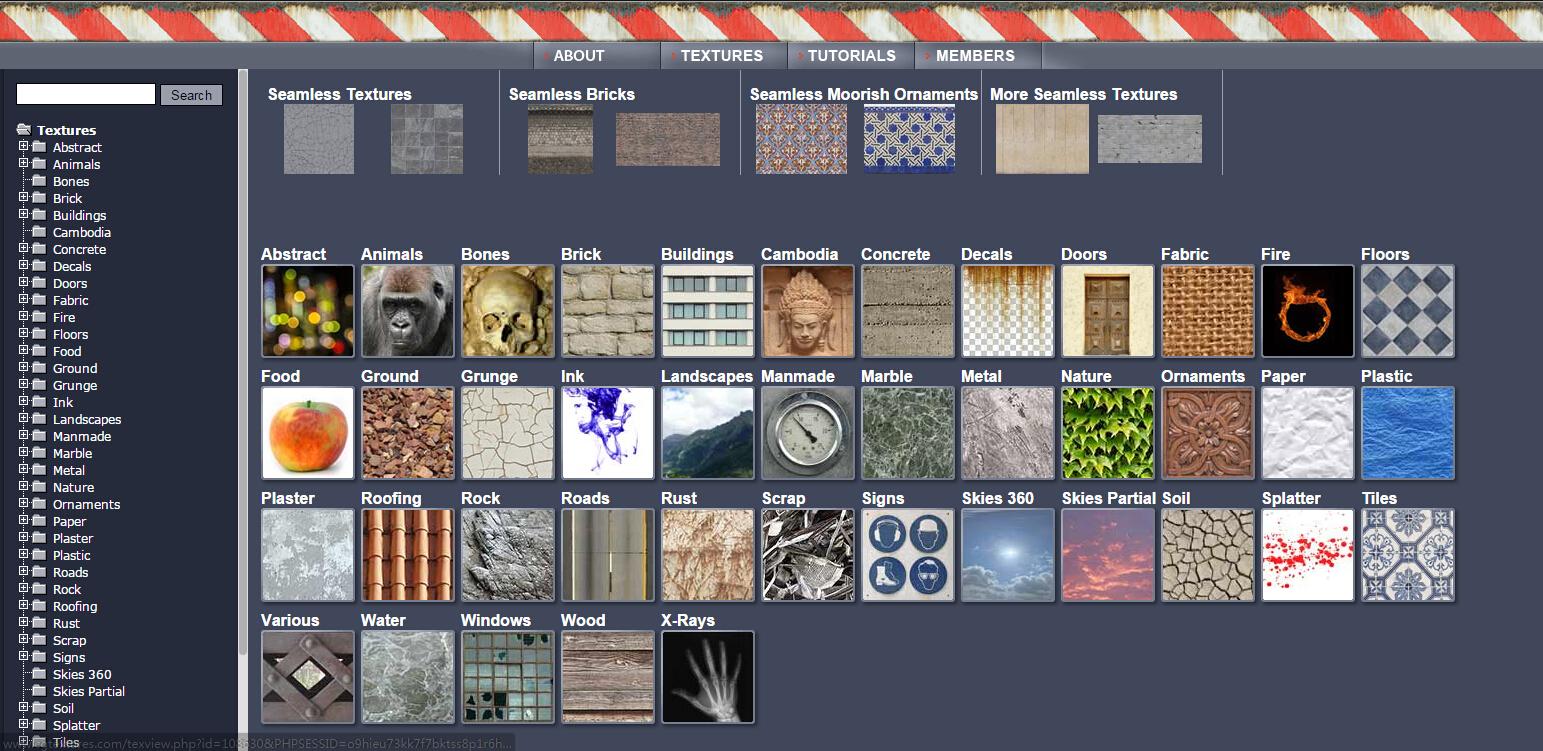Open the Animals gorilla thumbnail

coord(408,311)
